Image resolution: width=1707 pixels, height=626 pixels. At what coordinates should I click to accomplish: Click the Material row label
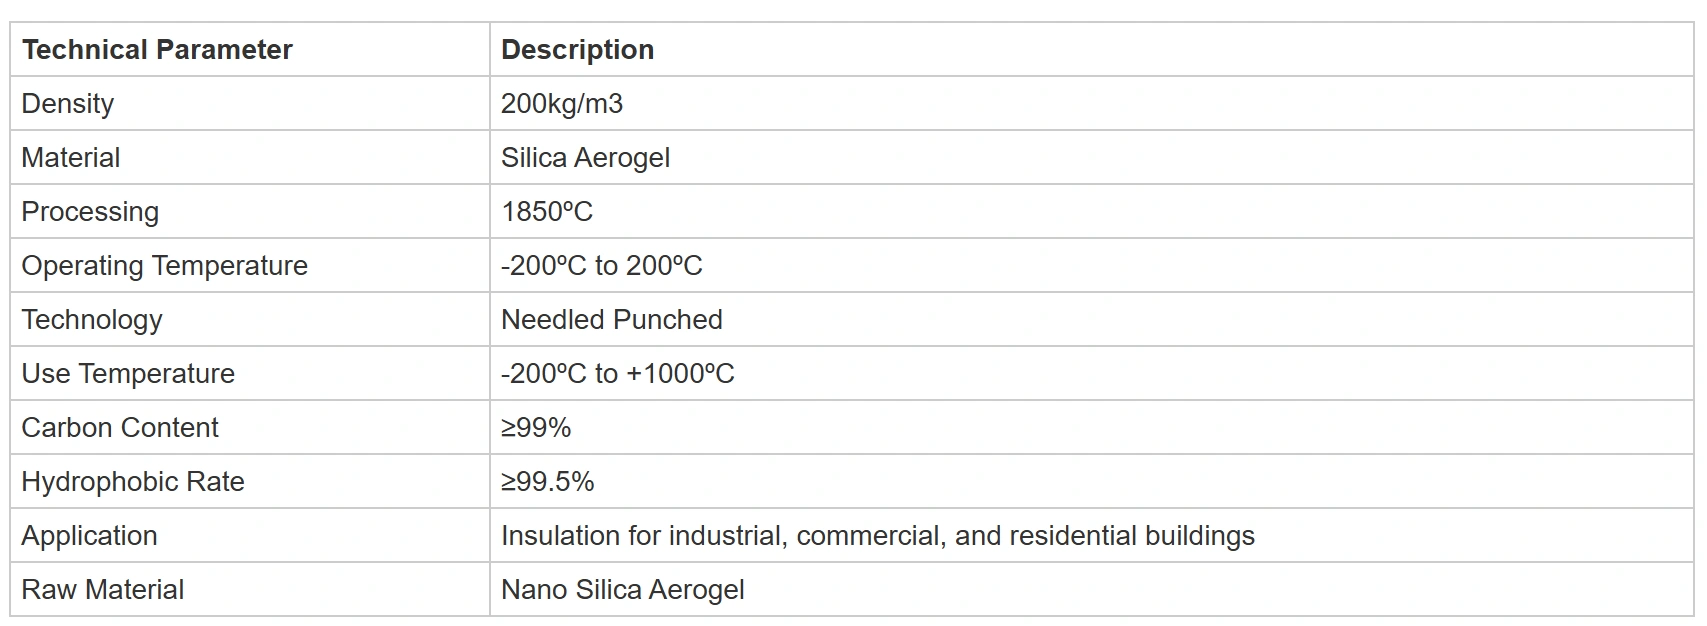pos(71,158)
